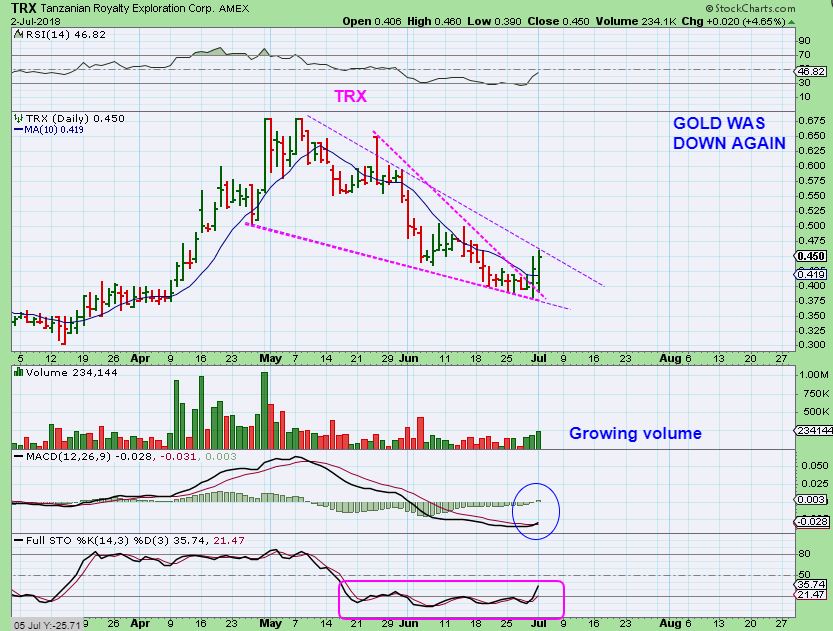Click the 46.82 RSI value tag on the axis
Viewport: 833px width, 631px height.
coord(811,71)
